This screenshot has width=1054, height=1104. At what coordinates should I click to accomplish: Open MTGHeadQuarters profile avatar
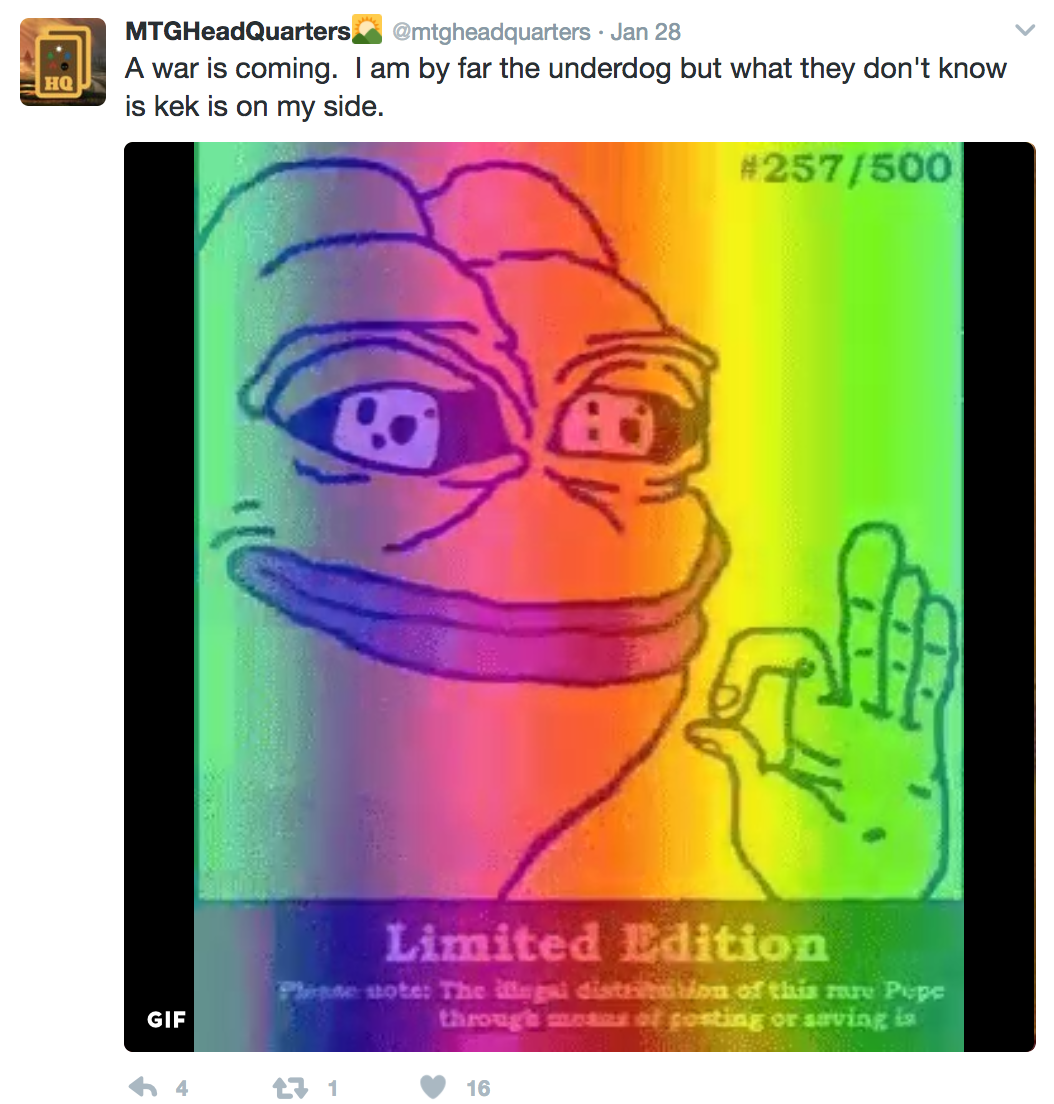coord(63,62)
